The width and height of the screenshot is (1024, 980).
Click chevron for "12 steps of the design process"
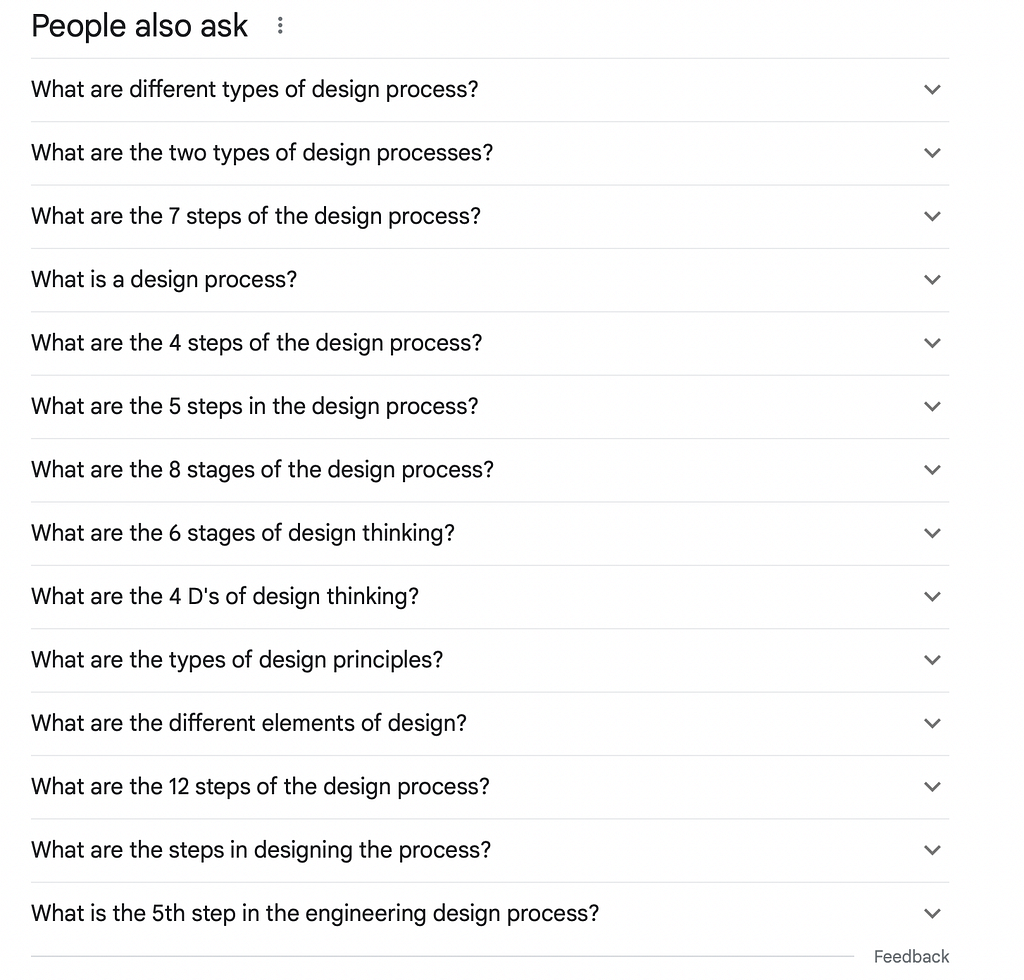[932, 787]
